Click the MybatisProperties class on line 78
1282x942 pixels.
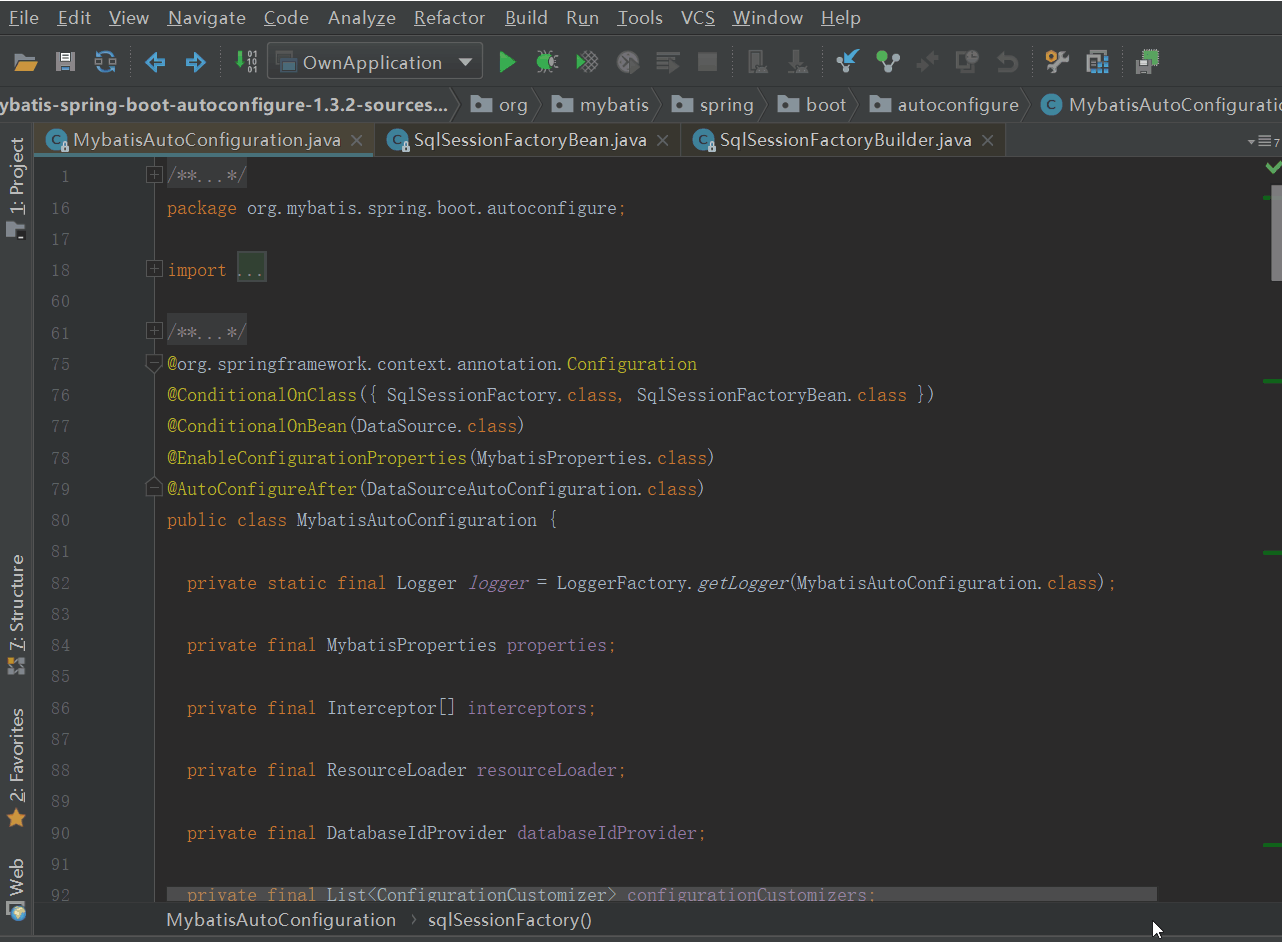coord(562,458)
